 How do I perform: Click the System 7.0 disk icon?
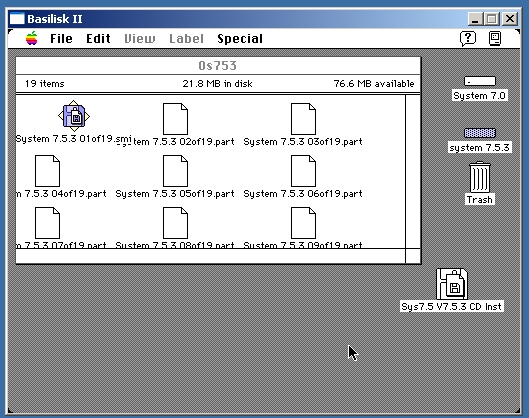479,81
